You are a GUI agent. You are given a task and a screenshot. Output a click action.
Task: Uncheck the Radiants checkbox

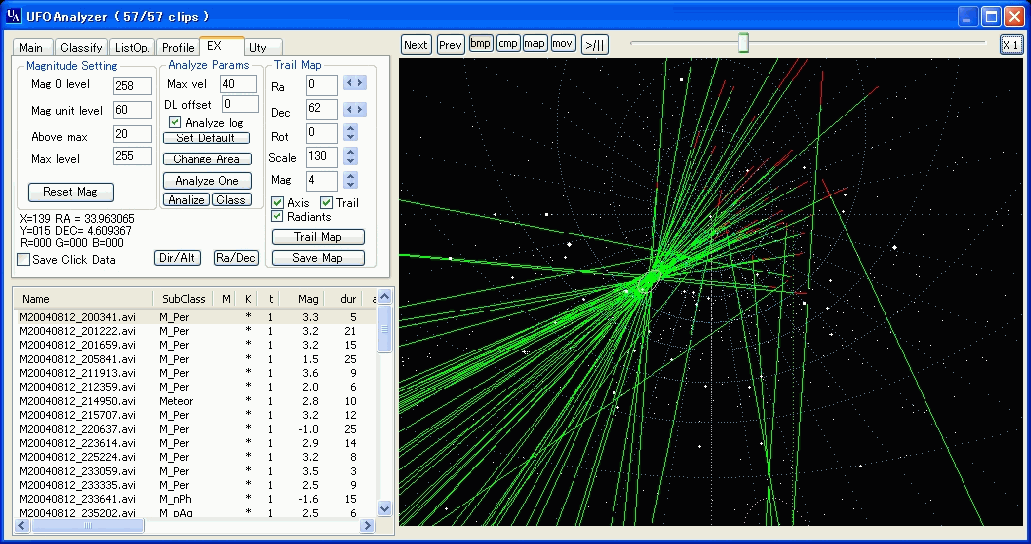[278, 216]
